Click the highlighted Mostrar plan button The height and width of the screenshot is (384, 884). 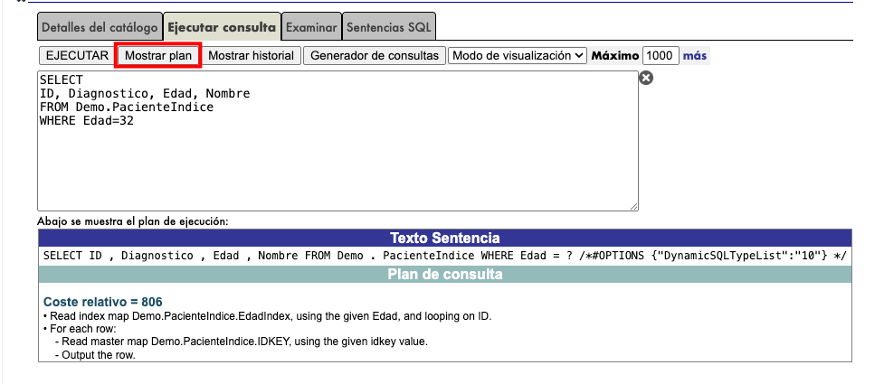(158, 56)
